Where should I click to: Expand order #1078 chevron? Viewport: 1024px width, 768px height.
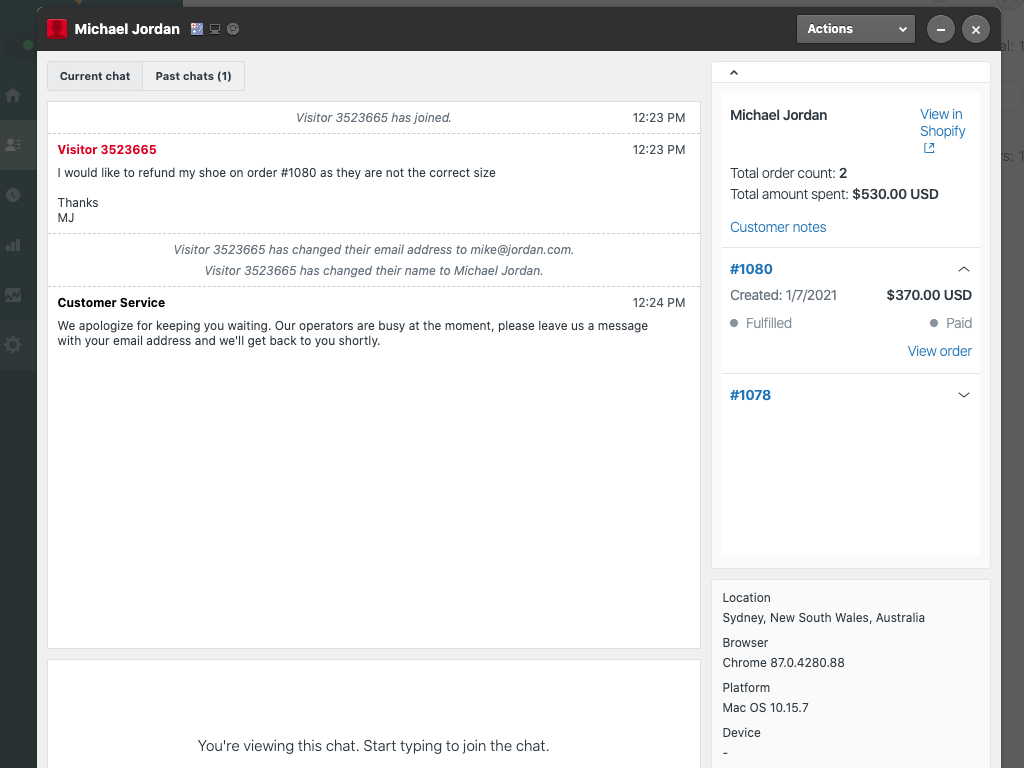coord(964,395)
